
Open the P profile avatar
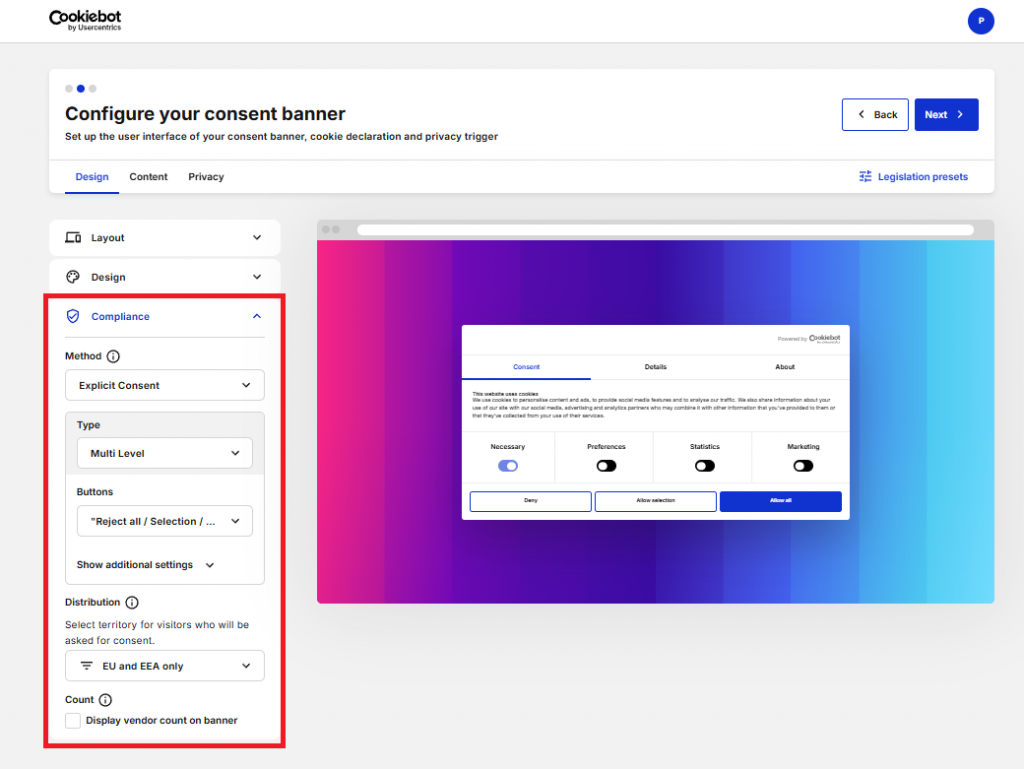981,21
